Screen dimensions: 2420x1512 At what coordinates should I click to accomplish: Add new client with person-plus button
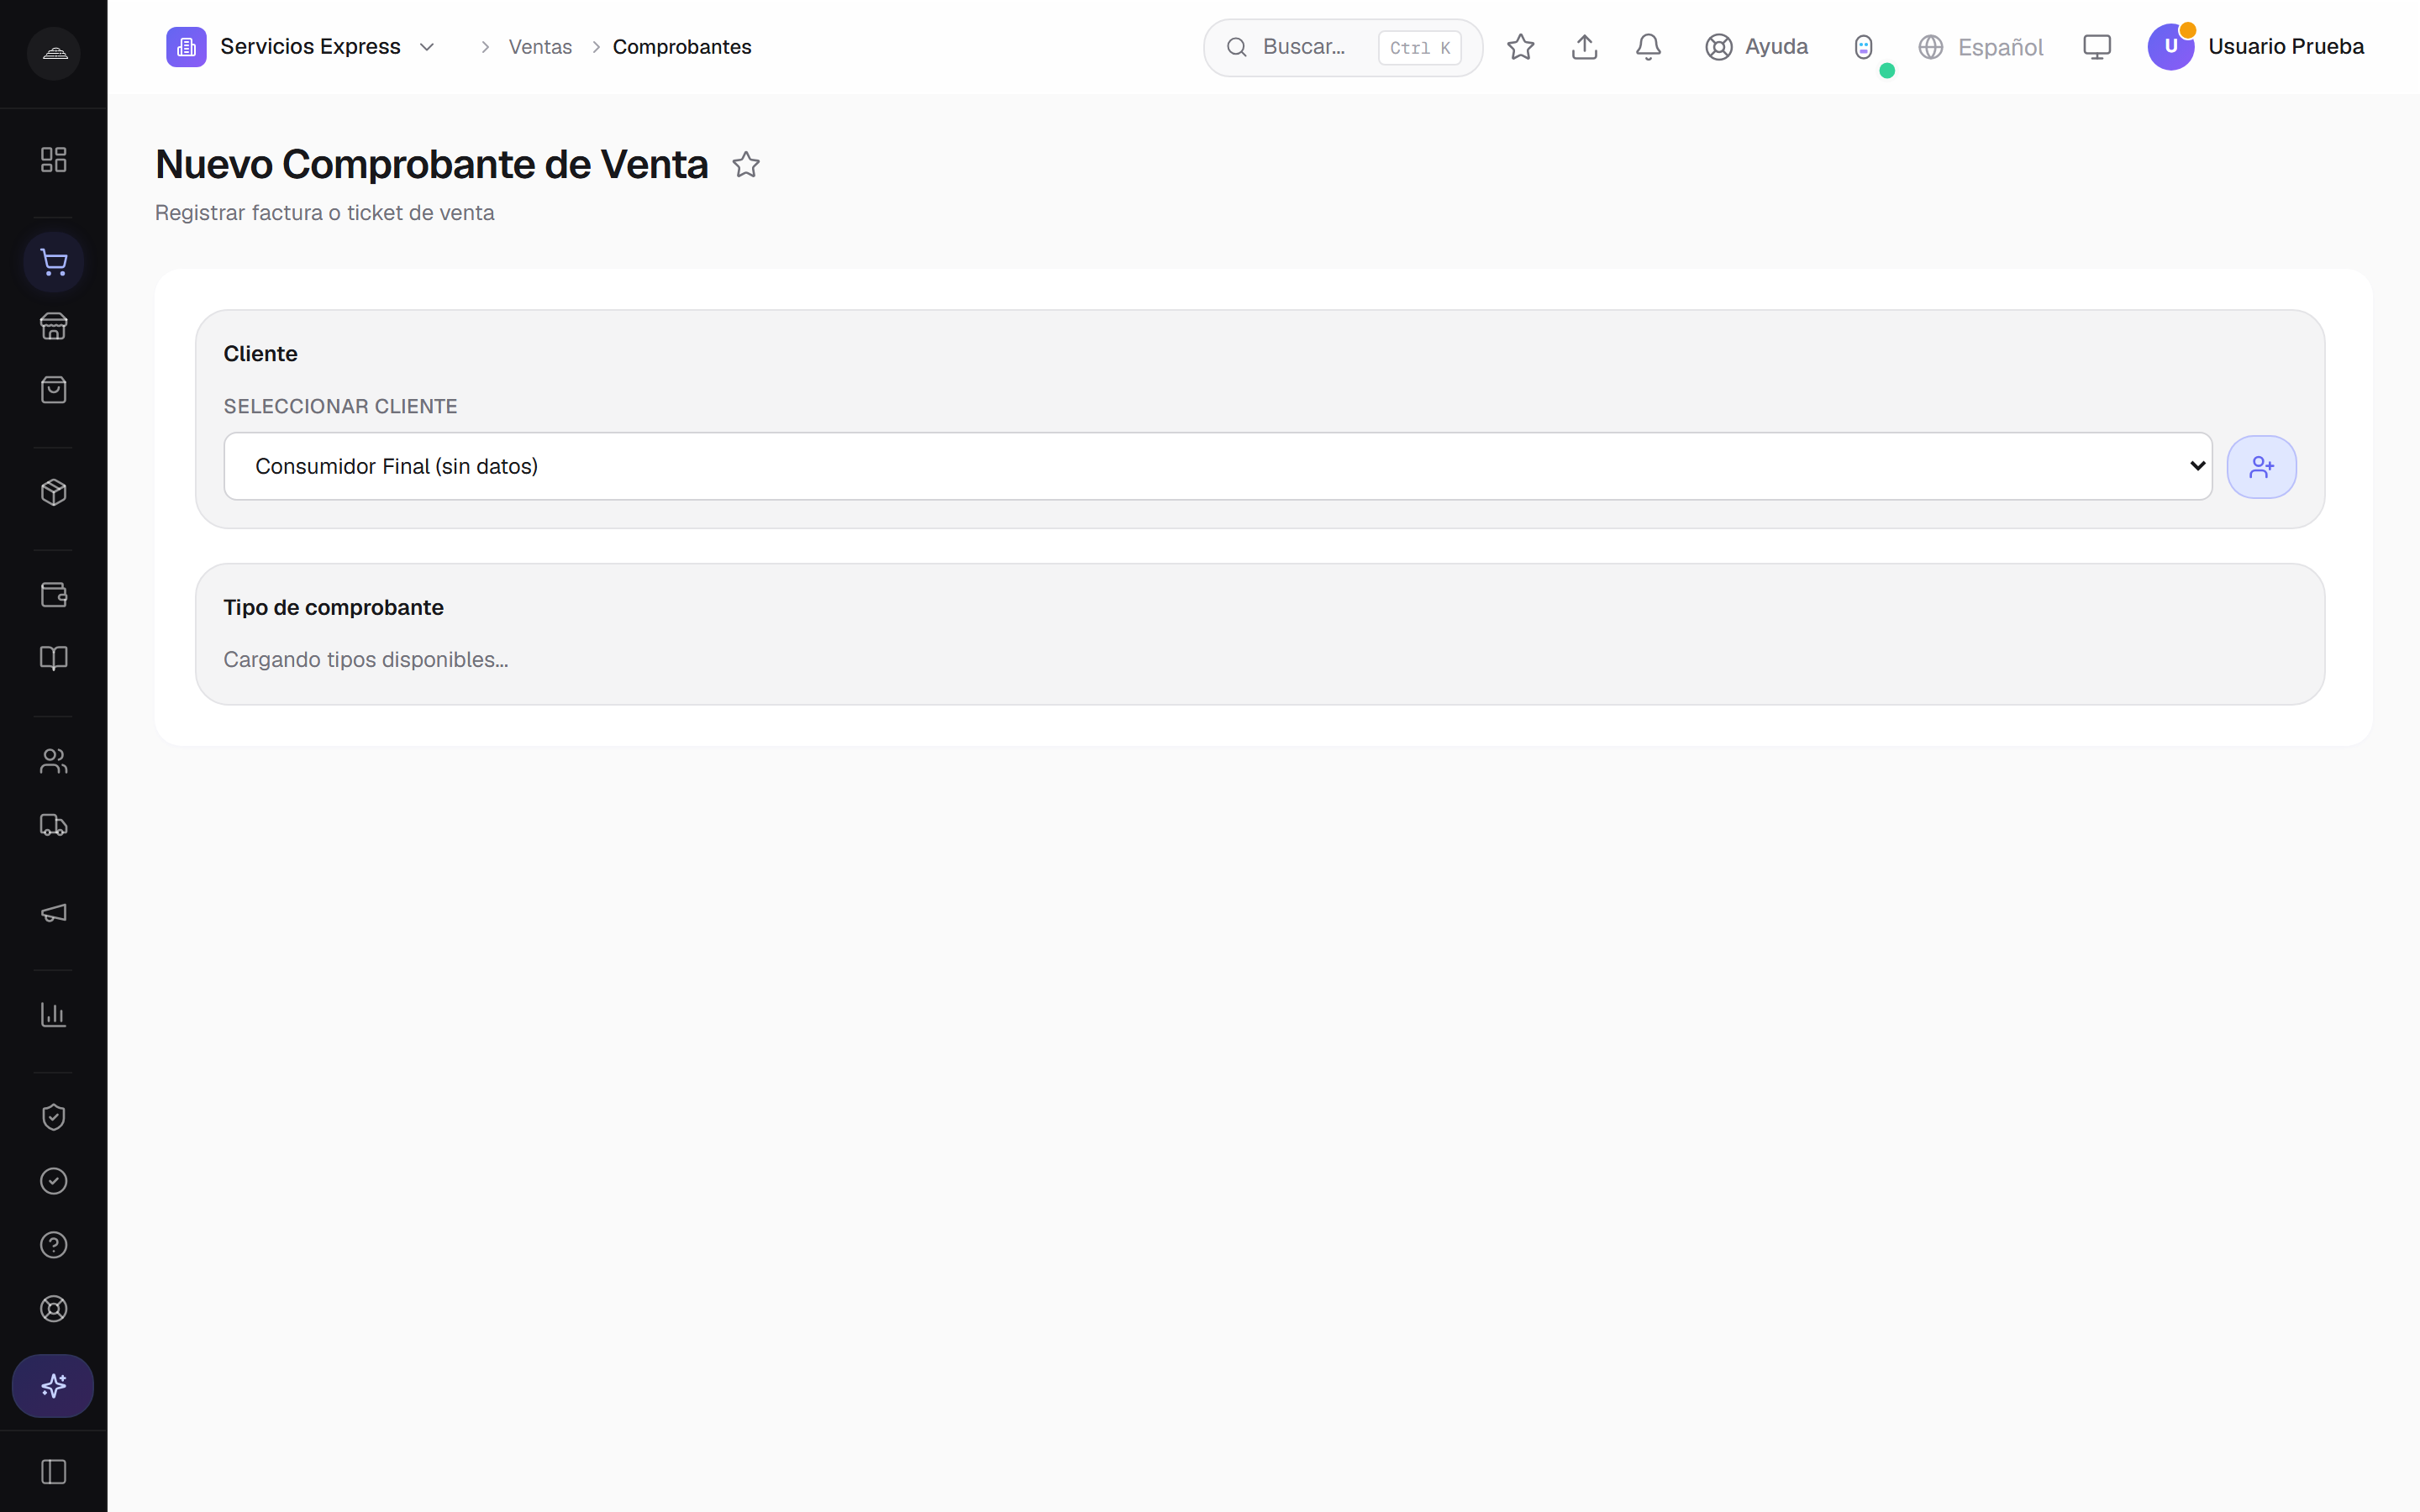point(2262,467)
